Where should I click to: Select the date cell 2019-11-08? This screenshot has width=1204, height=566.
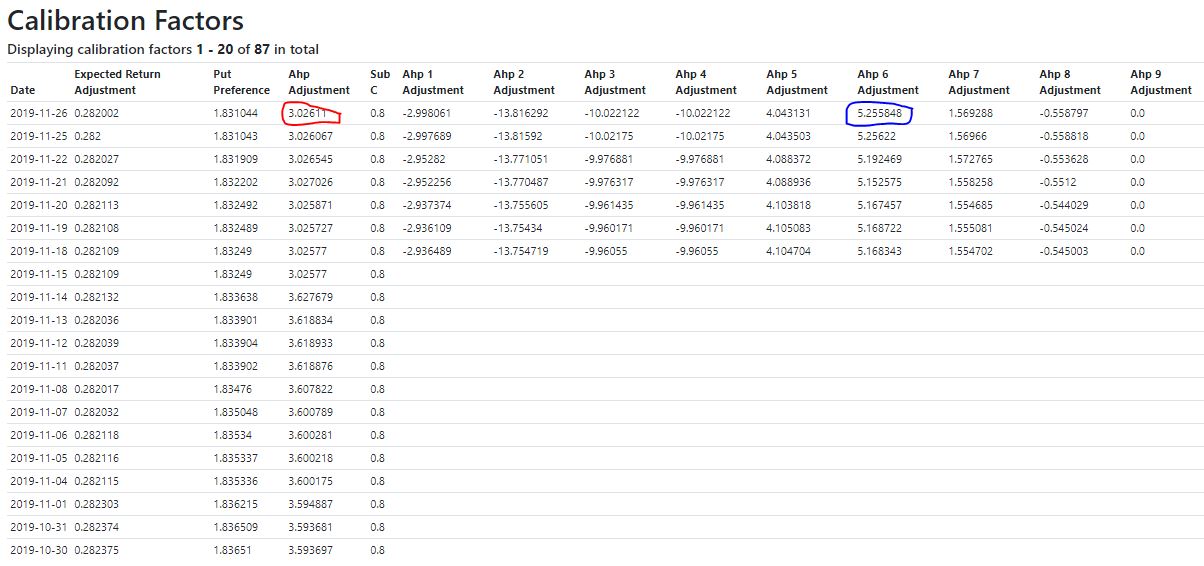(38, 389)
